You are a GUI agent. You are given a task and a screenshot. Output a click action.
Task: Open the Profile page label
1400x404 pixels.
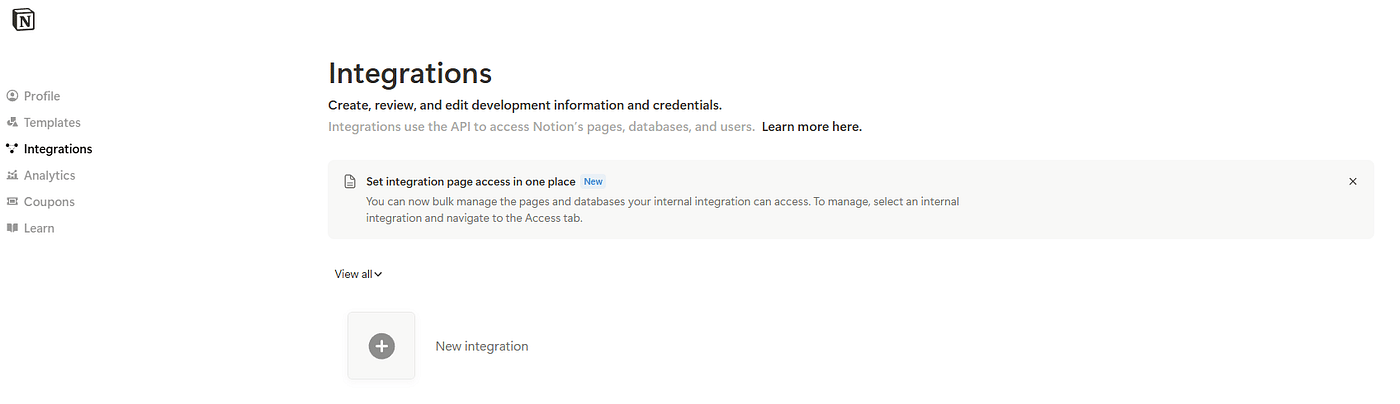coord(42,96)
